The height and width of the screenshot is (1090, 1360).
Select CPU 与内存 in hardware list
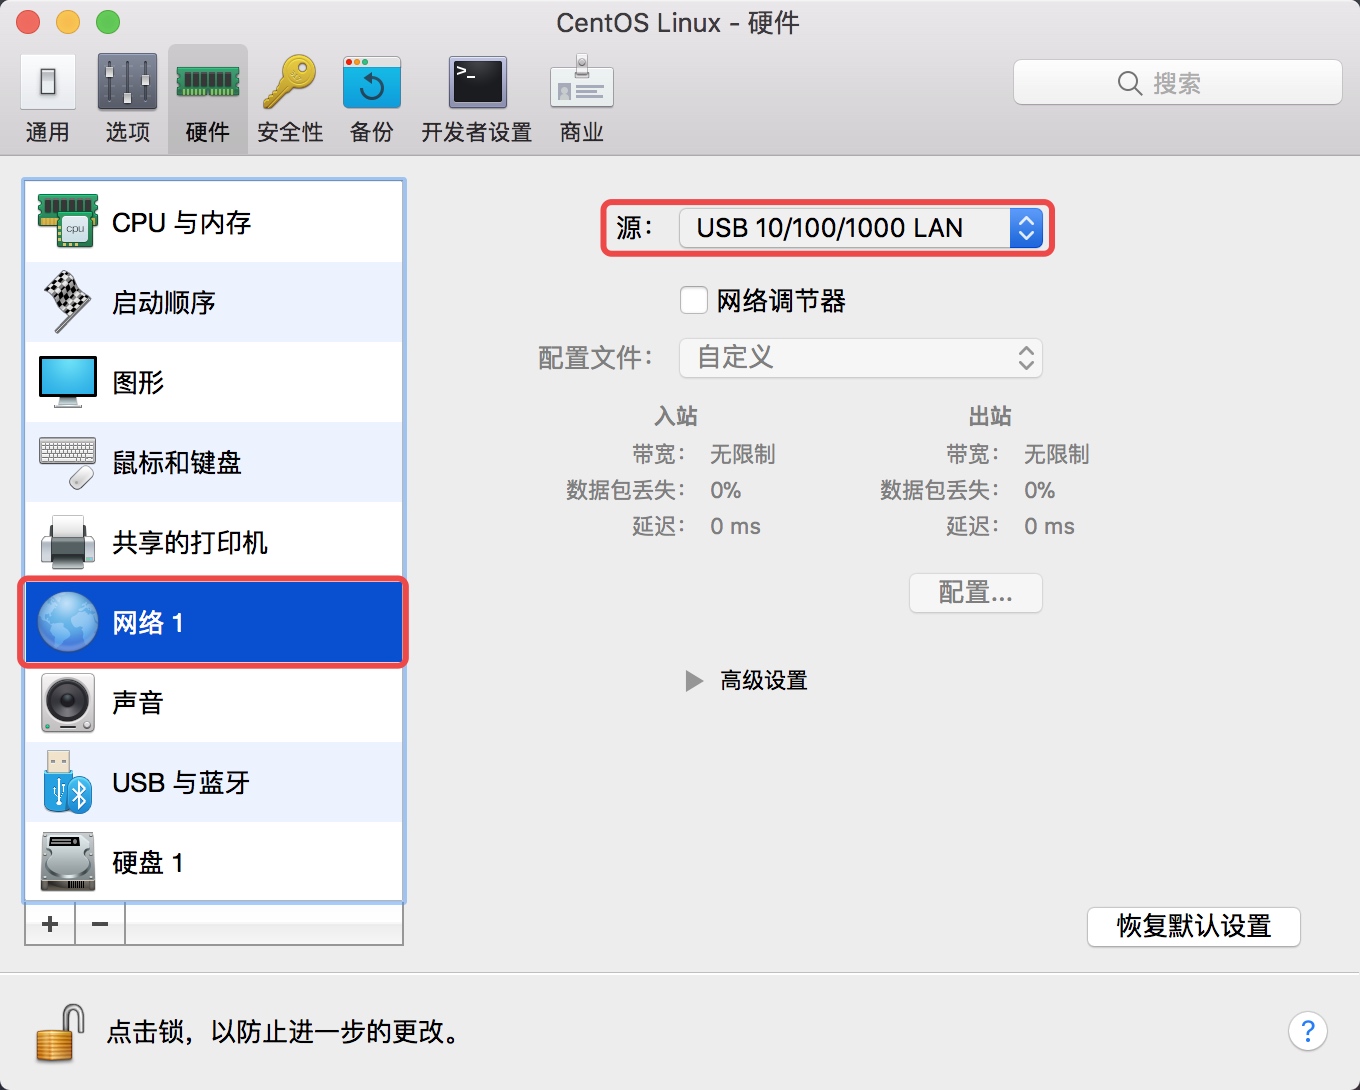pyautogui.click(x=214, y=222)
